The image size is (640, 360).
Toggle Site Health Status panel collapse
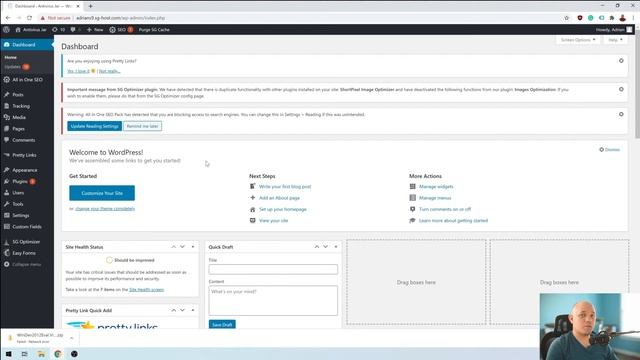pyautogui.click(x=193, y=247)
